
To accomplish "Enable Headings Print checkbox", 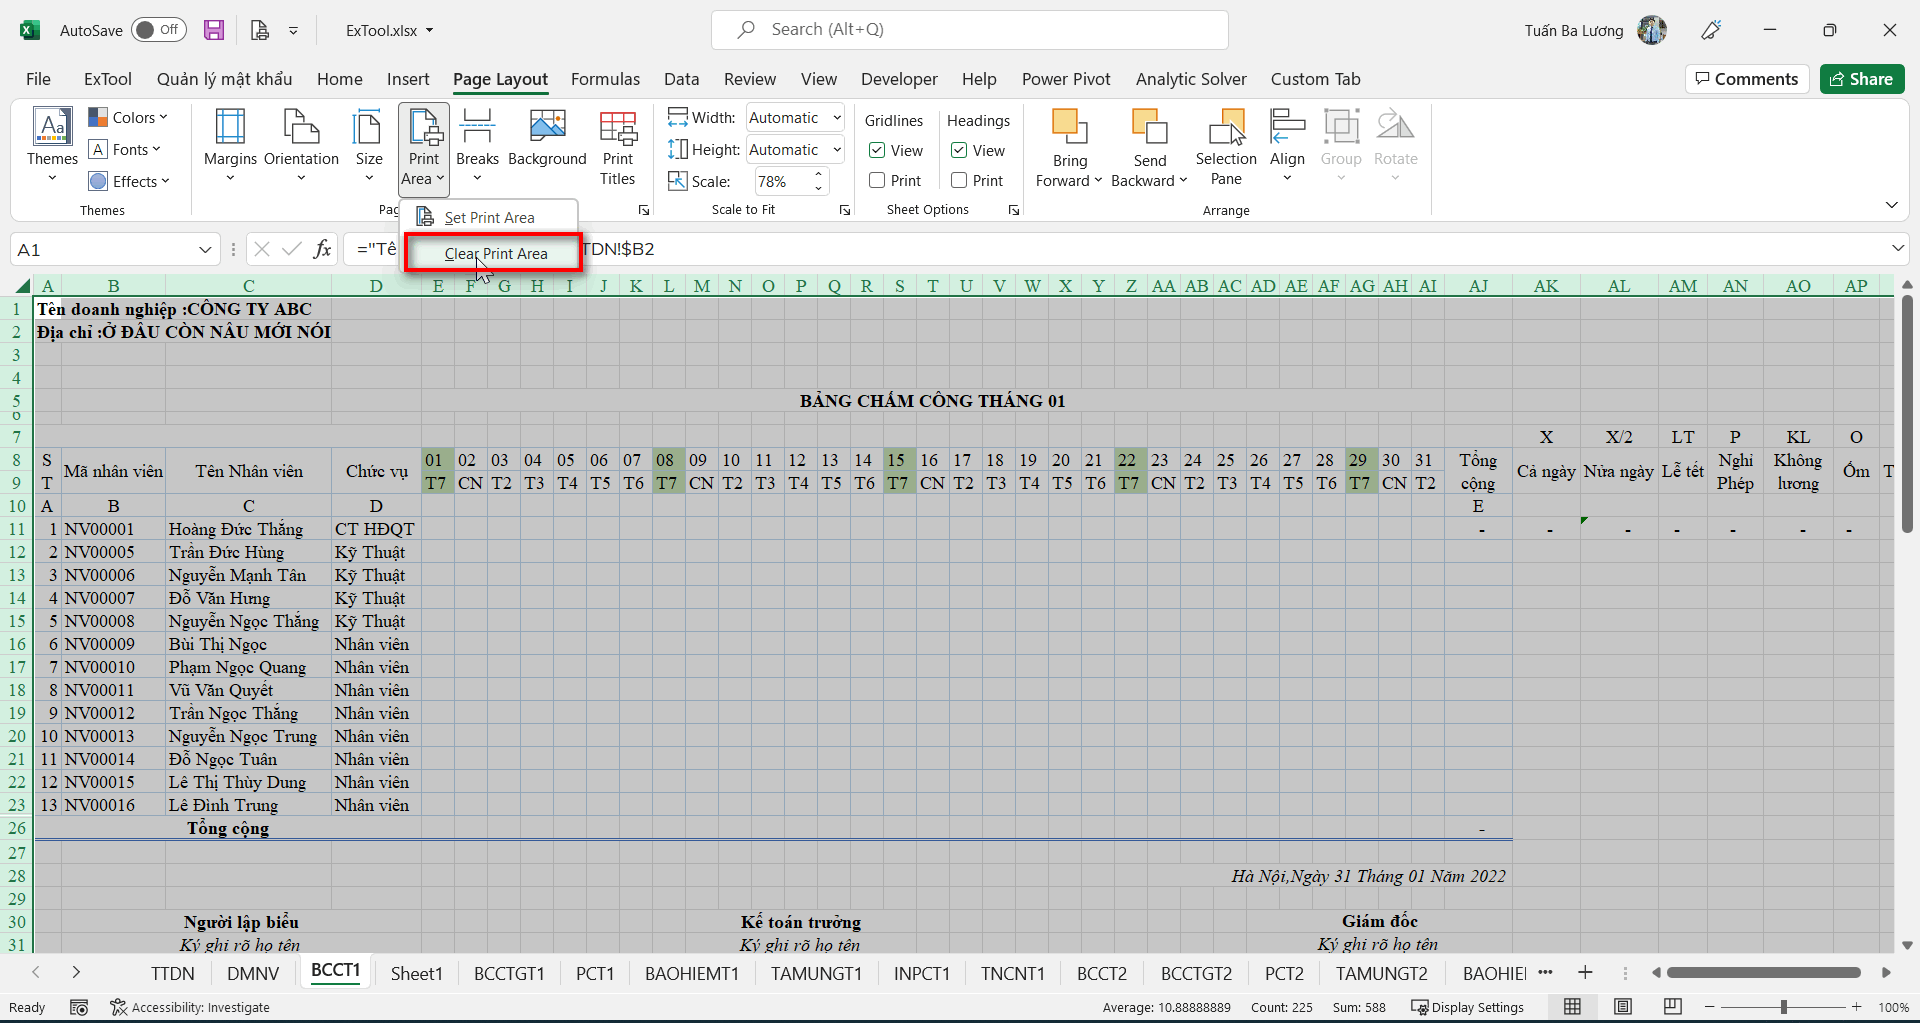I will 959,180.
